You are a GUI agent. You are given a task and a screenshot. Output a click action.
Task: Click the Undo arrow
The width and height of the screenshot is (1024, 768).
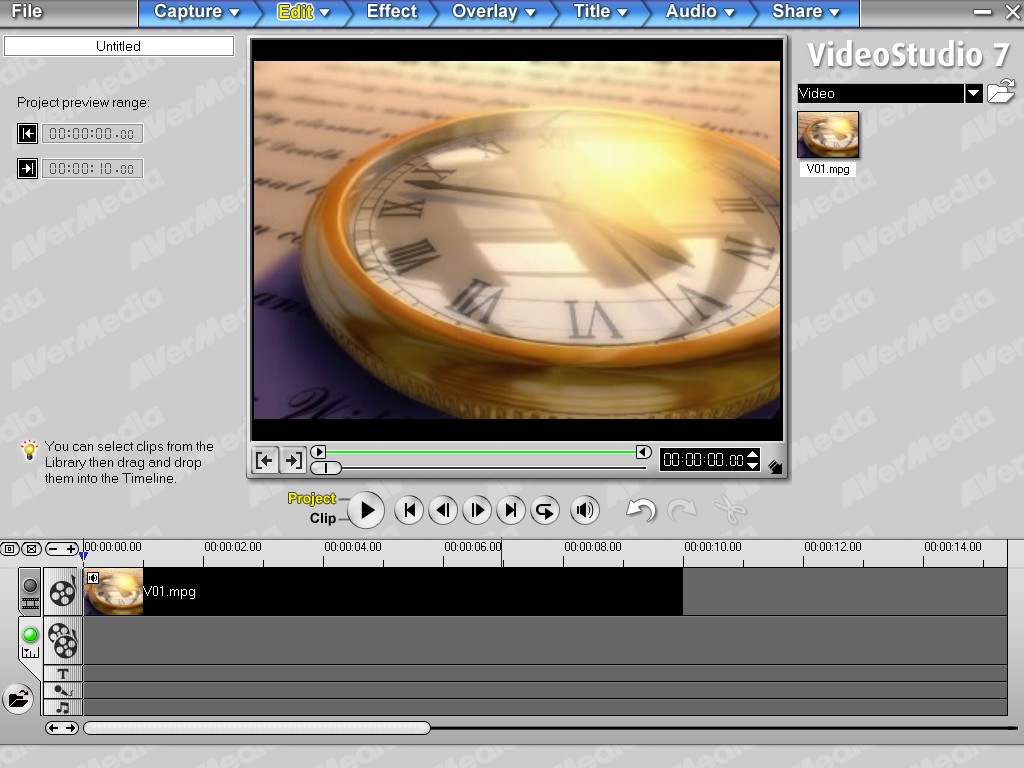point(640,510)
